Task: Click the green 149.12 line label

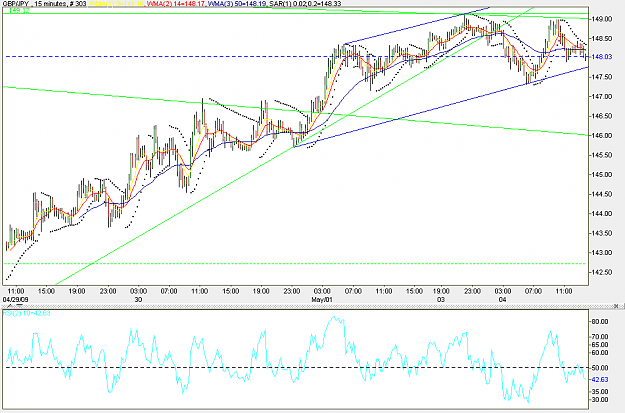Action: 19,11
